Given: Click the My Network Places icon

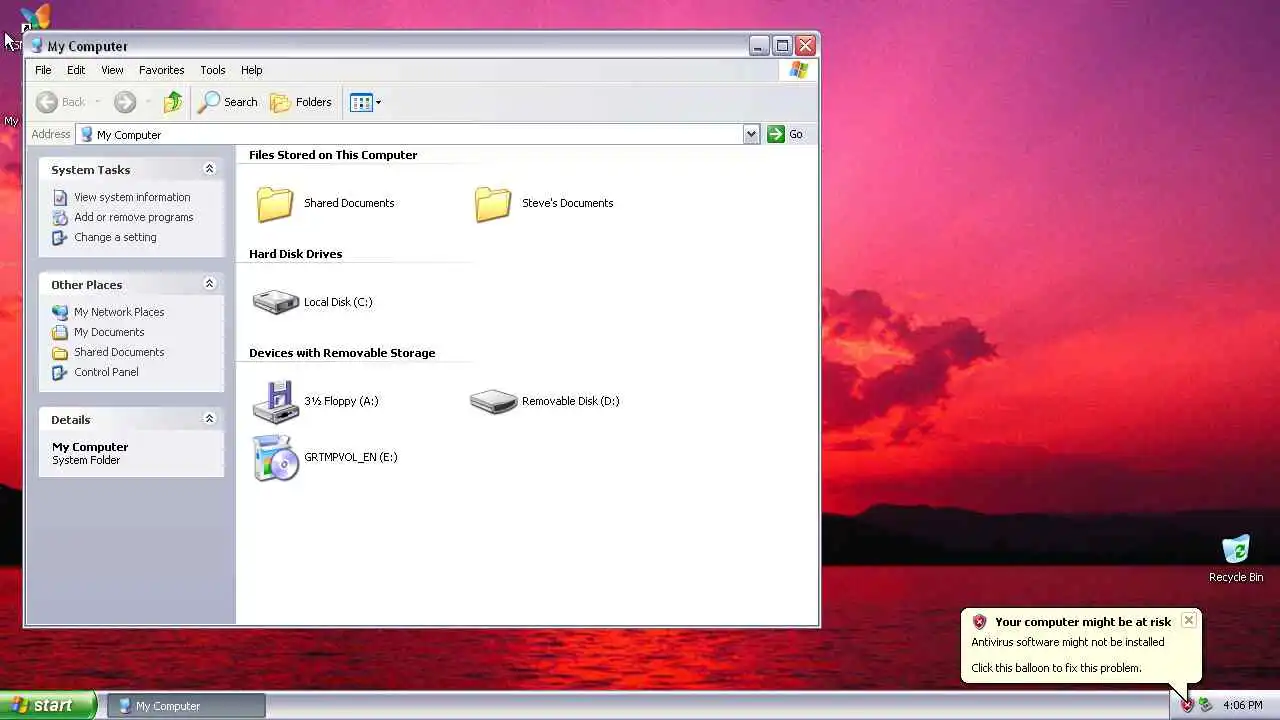Looking at the screenshot, I should [x=60, y=312].
